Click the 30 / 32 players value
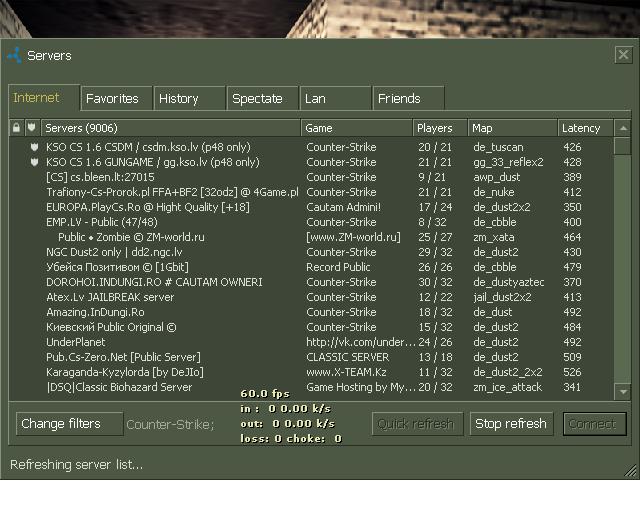This screenshot has width=640, height=512. [435, 282]
